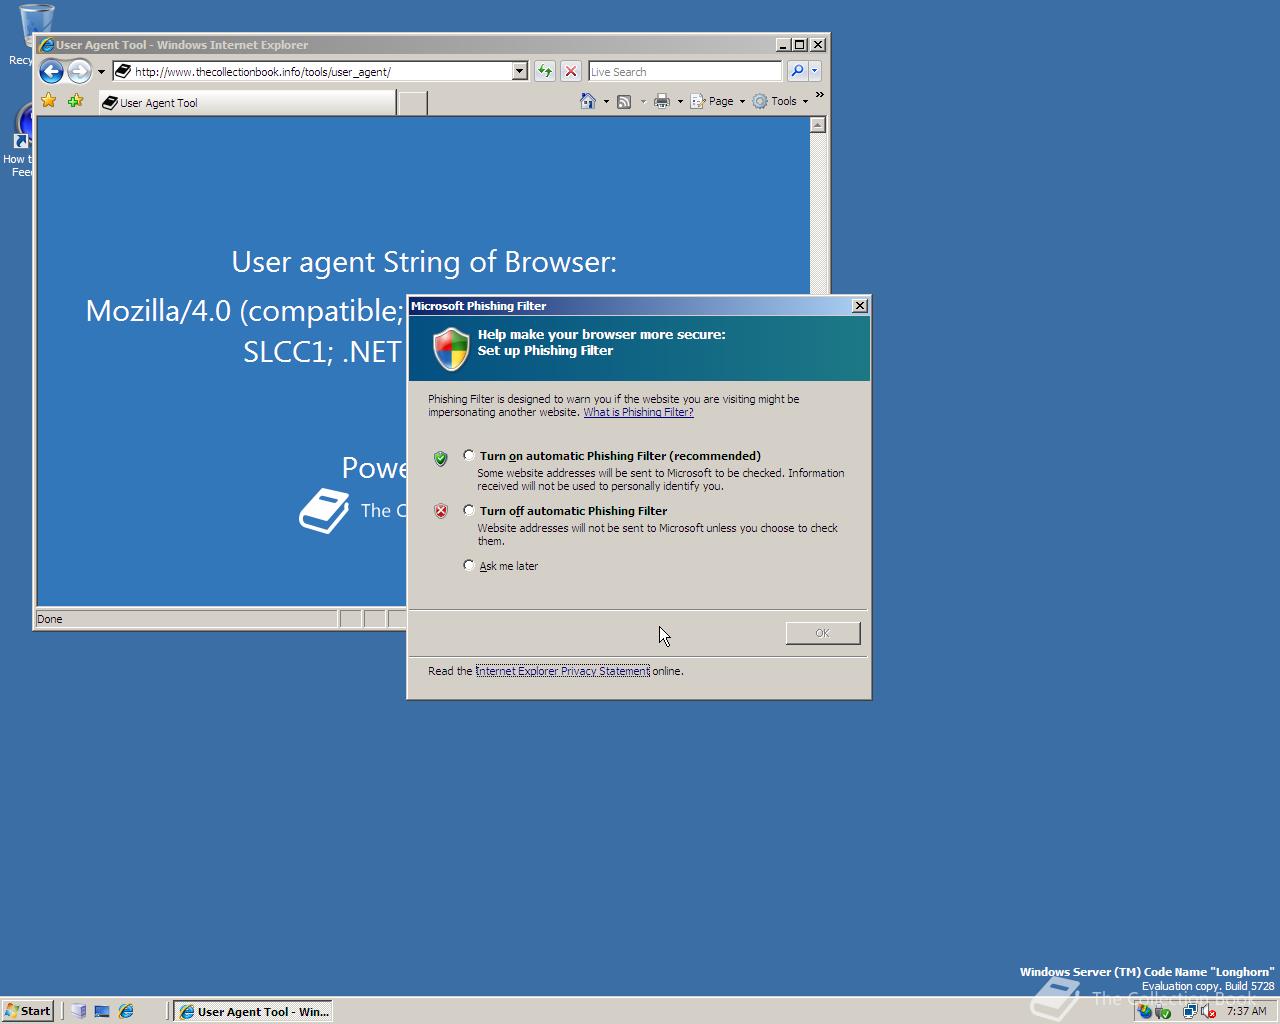Go back with the IE Back arrow

[51, 71]
